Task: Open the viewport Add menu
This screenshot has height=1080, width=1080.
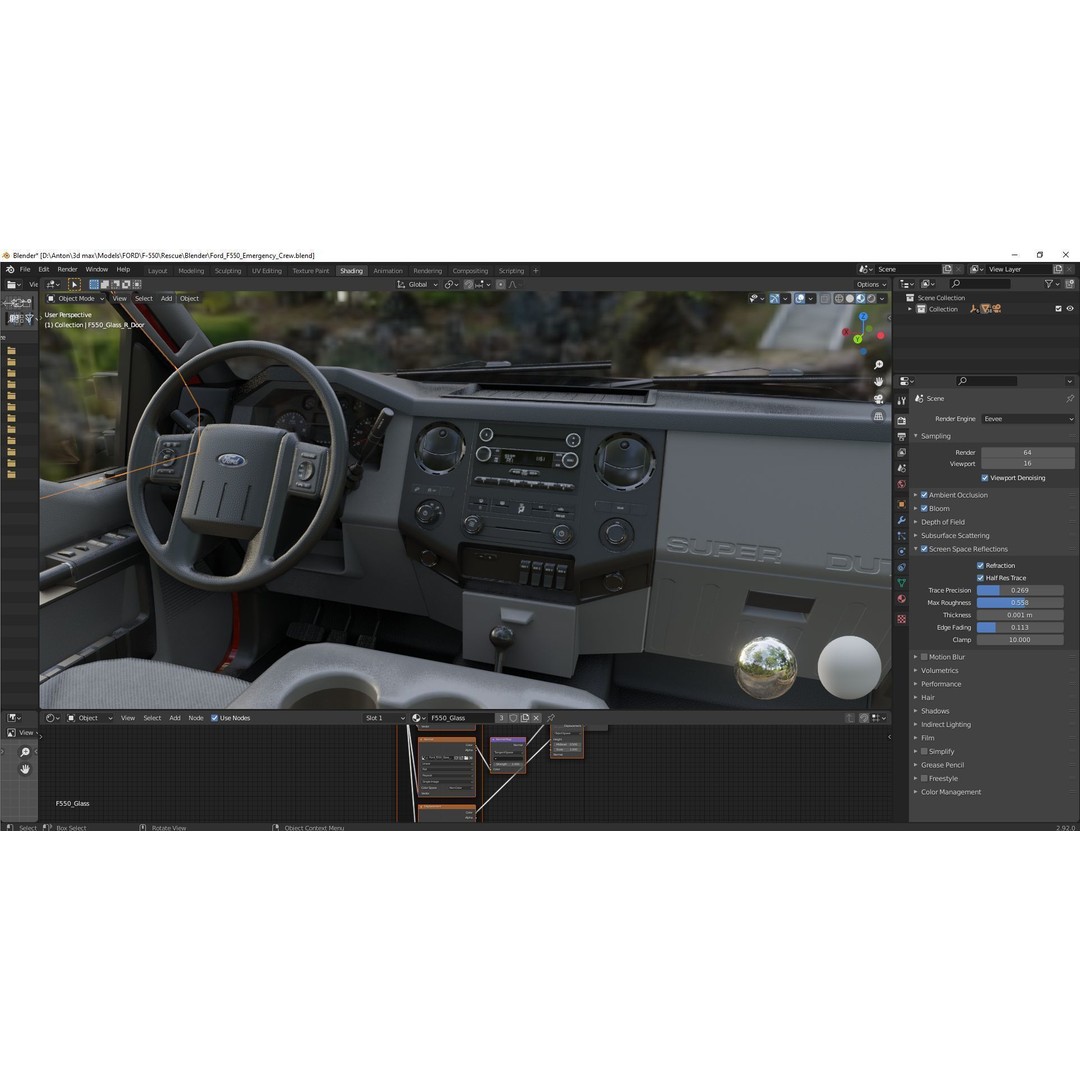Action: (x=167, y=299)
